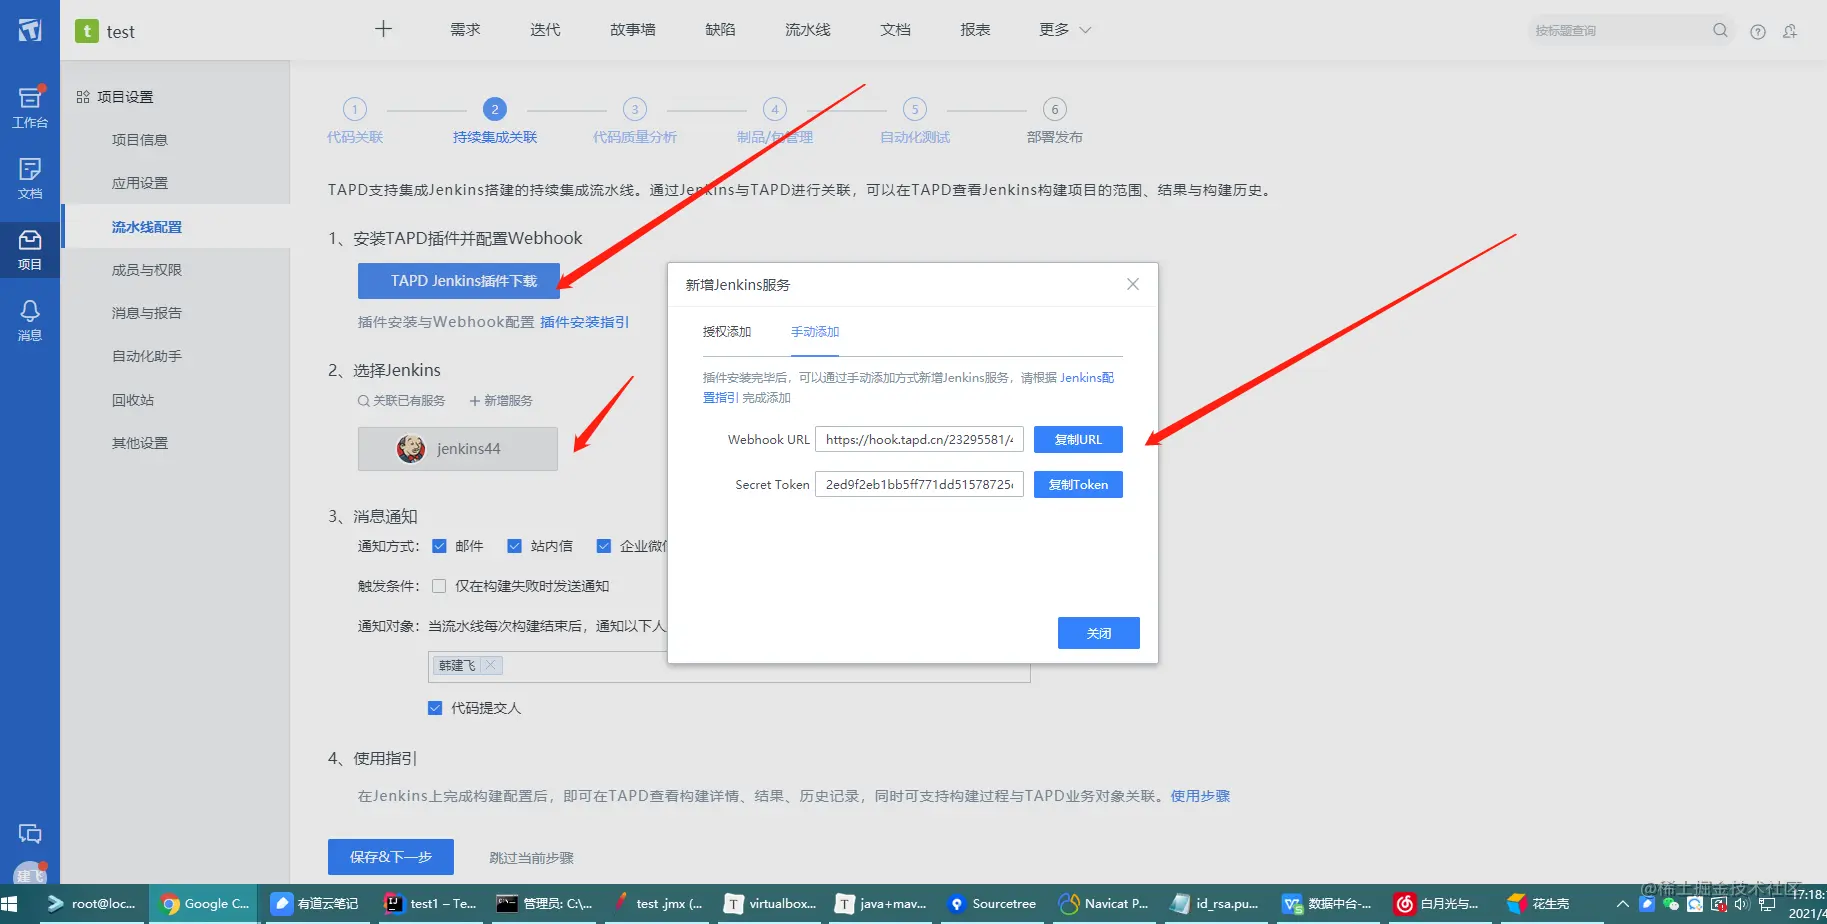Click the search magnifier icon
The width and height of the screenshot is (1827, 924).
point(1720,30)
